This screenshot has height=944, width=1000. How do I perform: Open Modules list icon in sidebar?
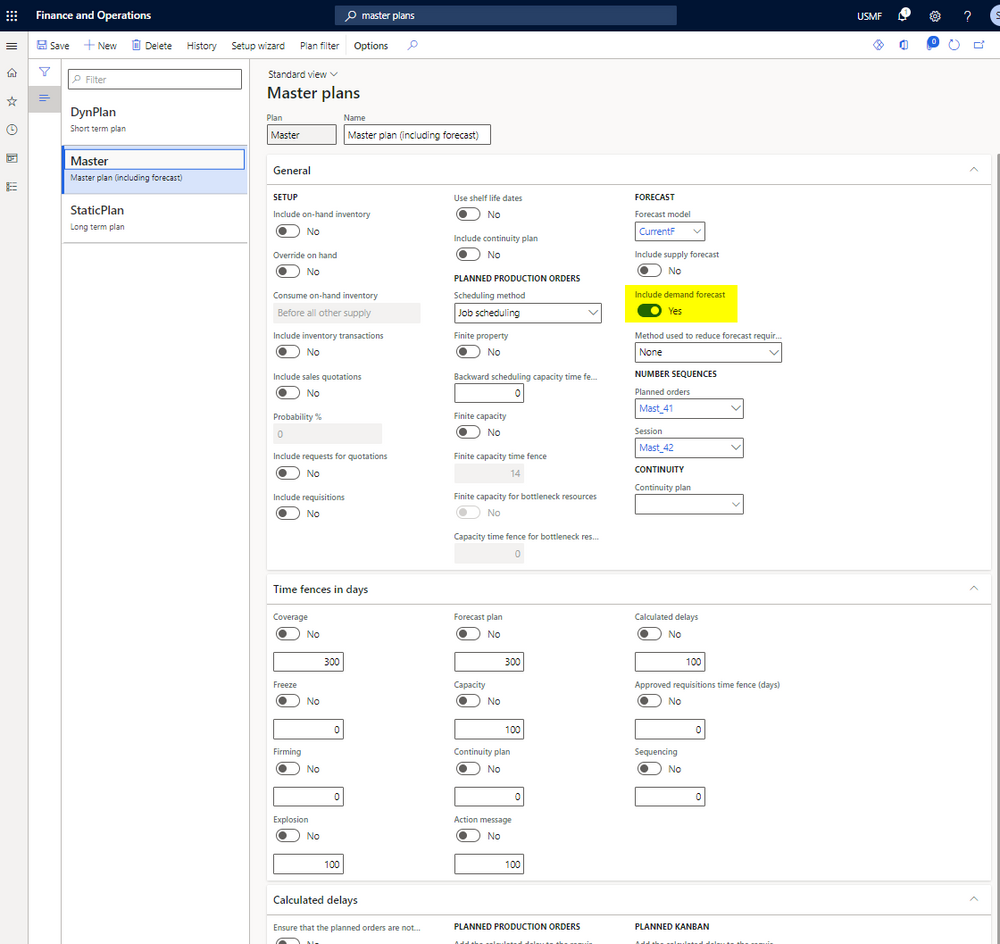[11, 187]
